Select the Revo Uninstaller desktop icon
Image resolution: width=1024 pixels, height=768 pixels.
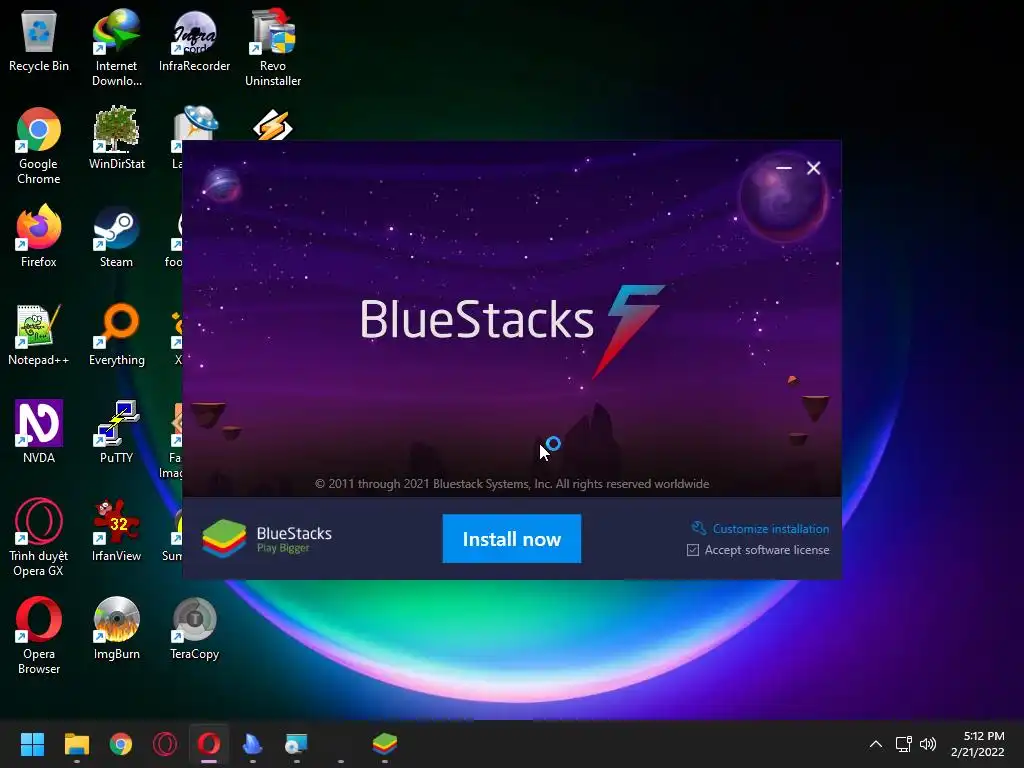273,48
